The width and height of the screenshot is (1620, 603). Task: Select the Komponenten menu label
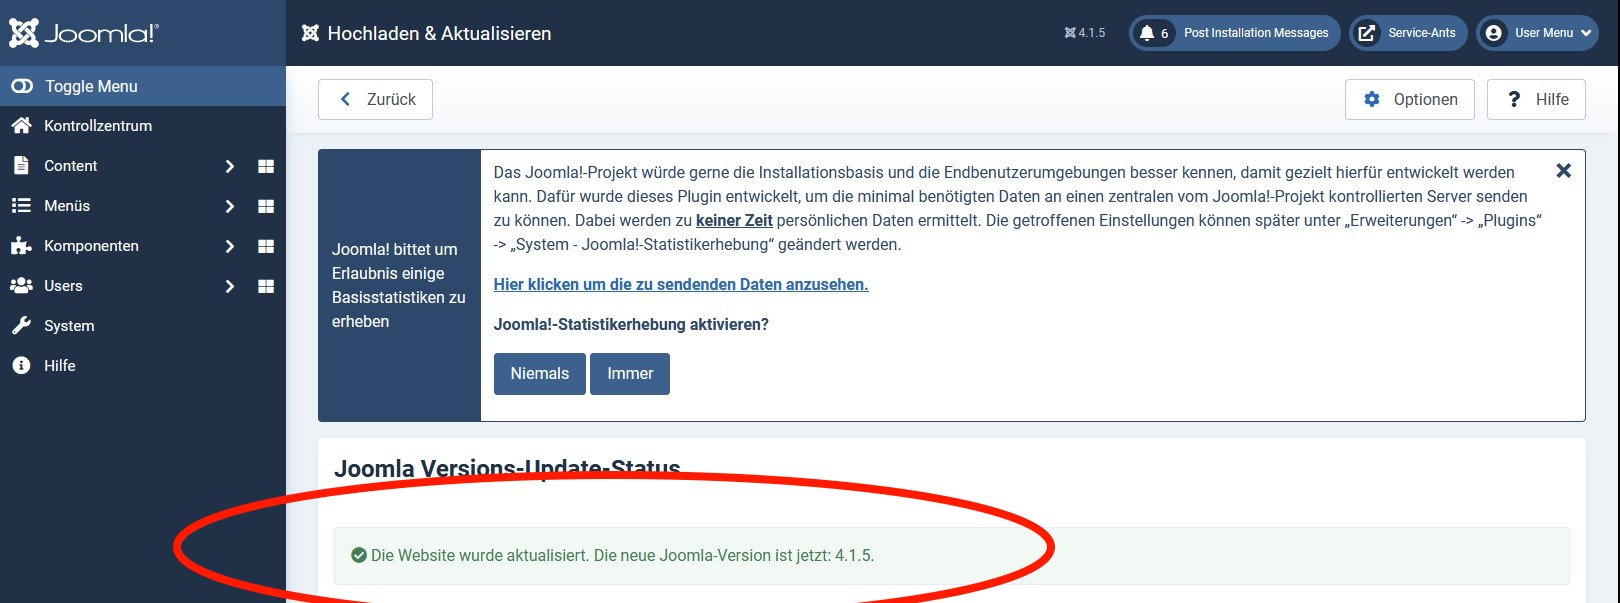(x=91, y=246)
